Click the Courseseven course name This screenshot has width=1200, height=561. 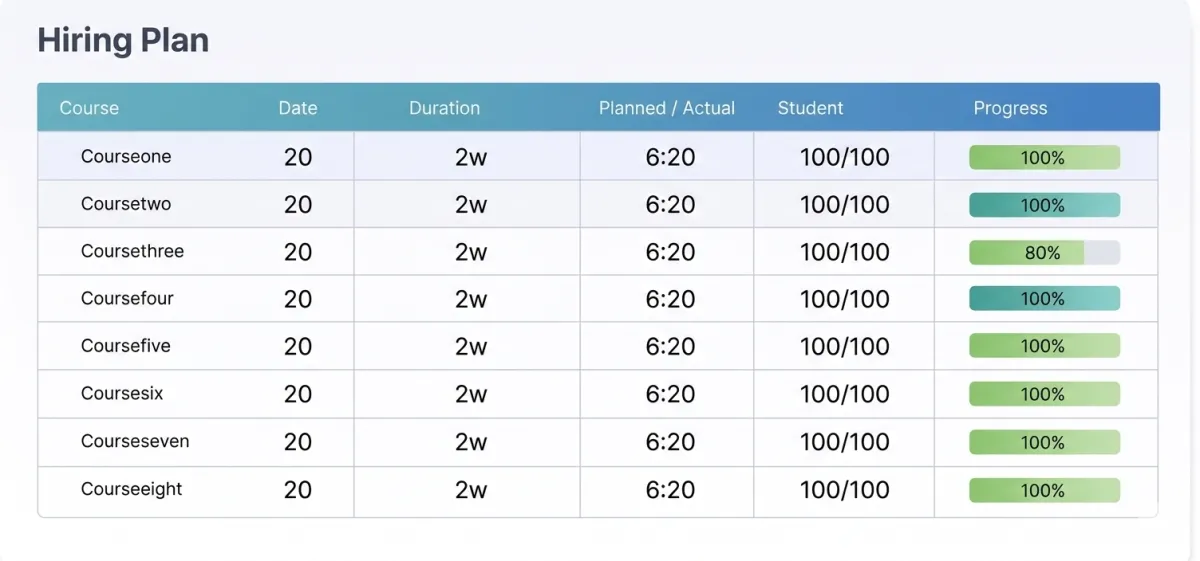[x=135, y=442]
